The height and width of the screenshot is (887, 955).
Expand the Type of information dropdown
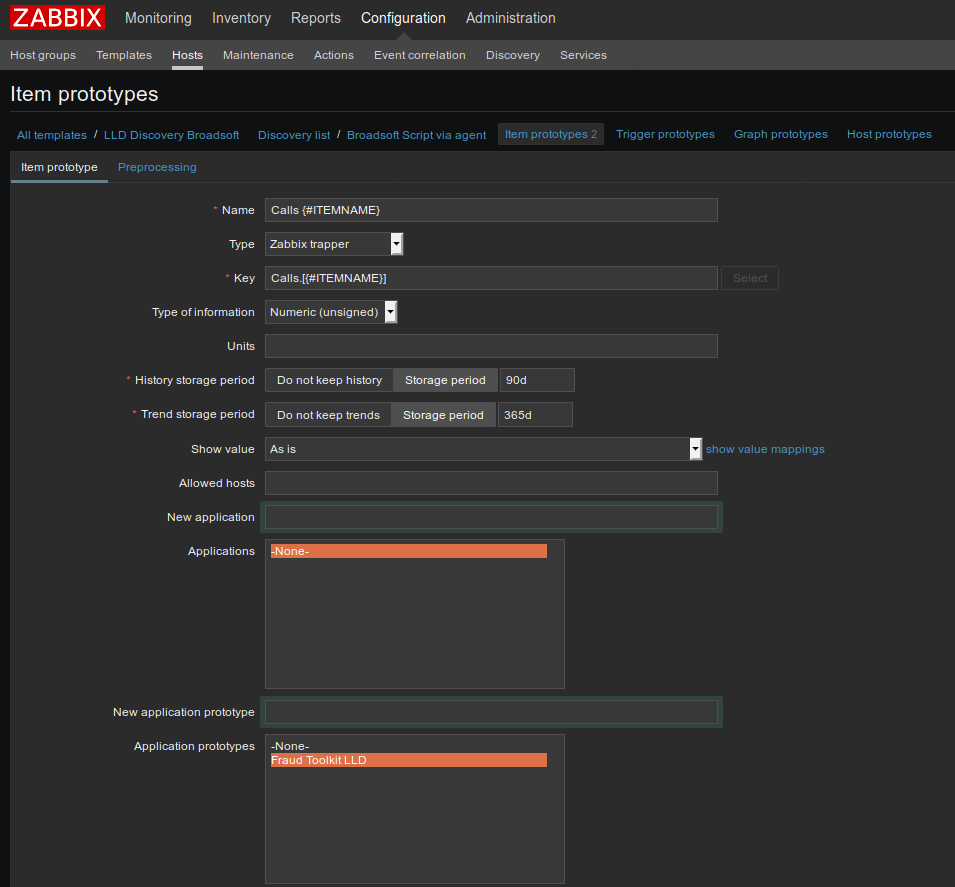pyautogui.click(x=331, y=312)
